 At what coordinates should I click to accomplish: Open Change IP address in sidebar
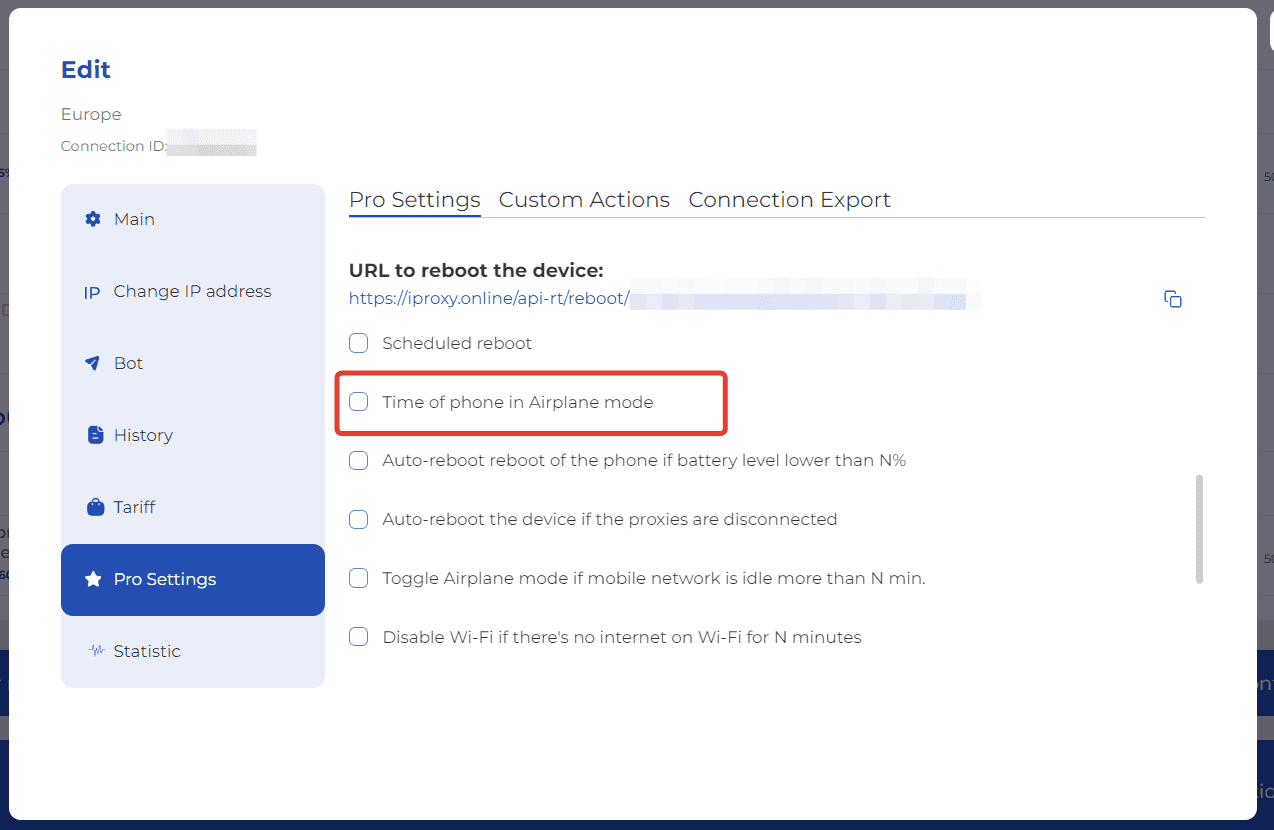[192, 292]
